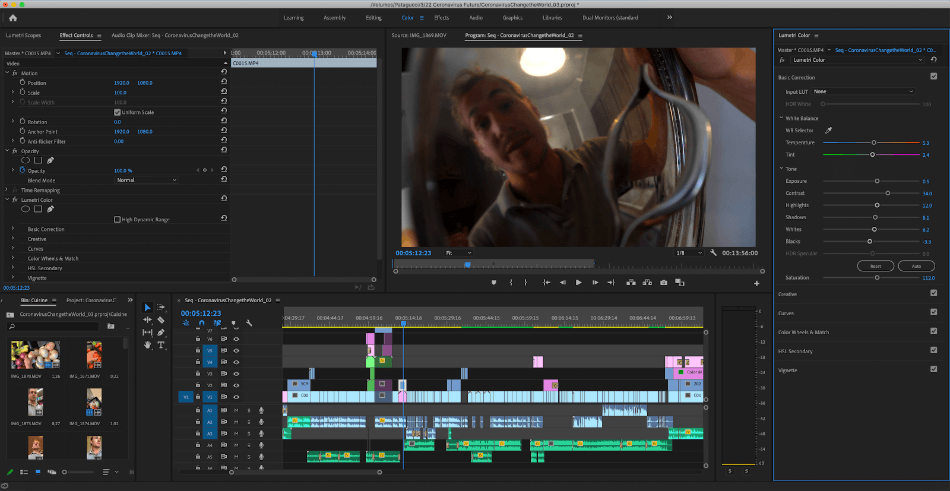The height and width of the screenshot is (491, 950).
Task: Expand Basic Correction in Effect Controls
Action: pos(13,229)
